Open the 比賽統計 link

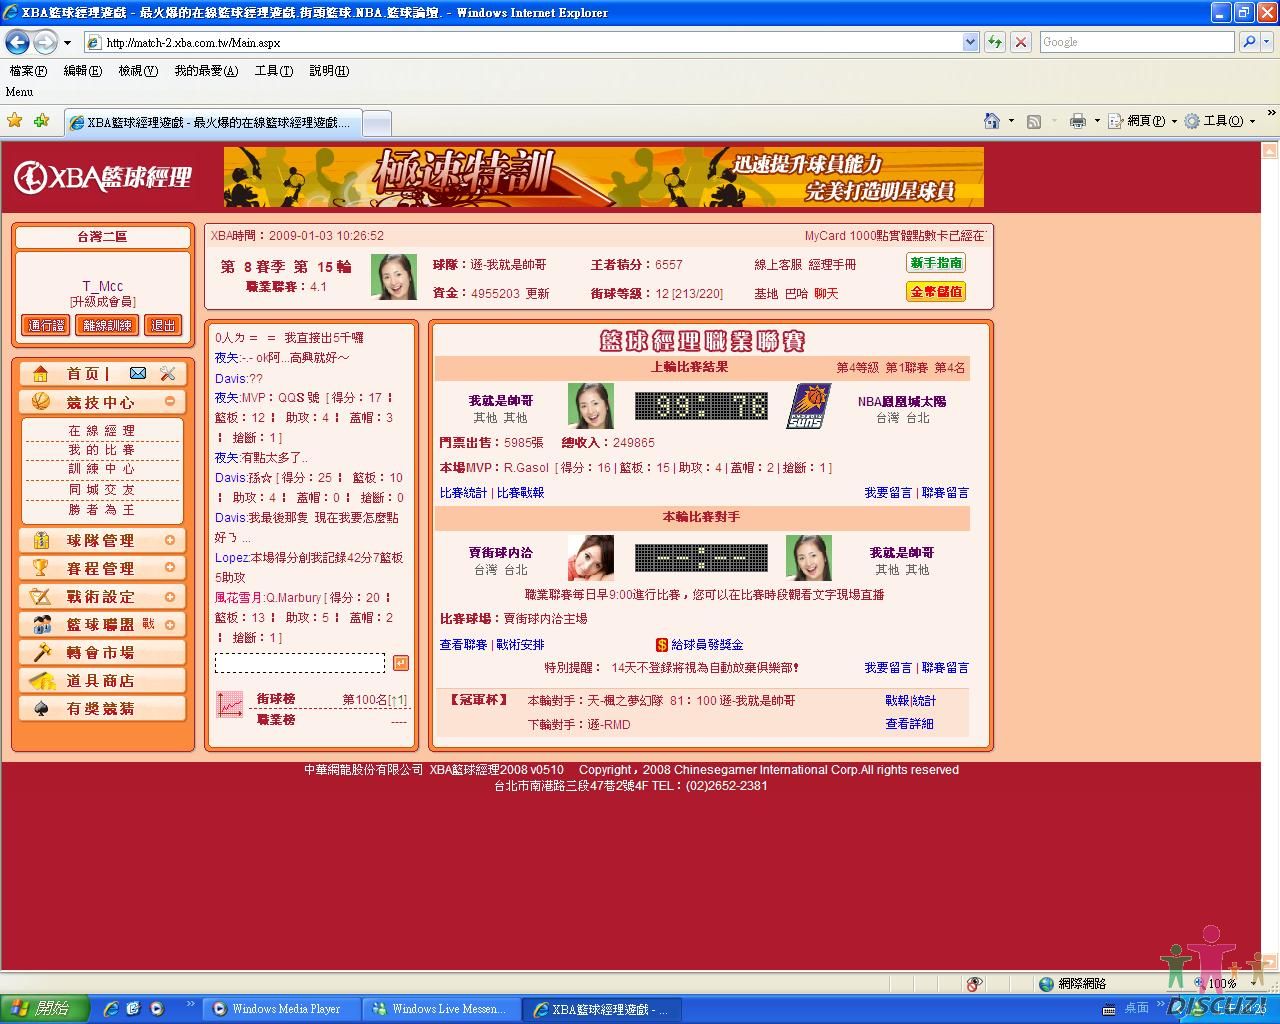pos(463,493)
